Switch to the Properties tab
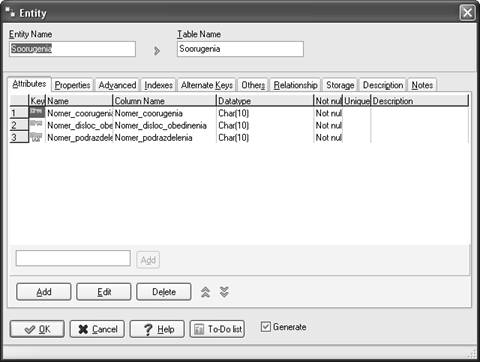The image size is (480, 362). [72, 85]
